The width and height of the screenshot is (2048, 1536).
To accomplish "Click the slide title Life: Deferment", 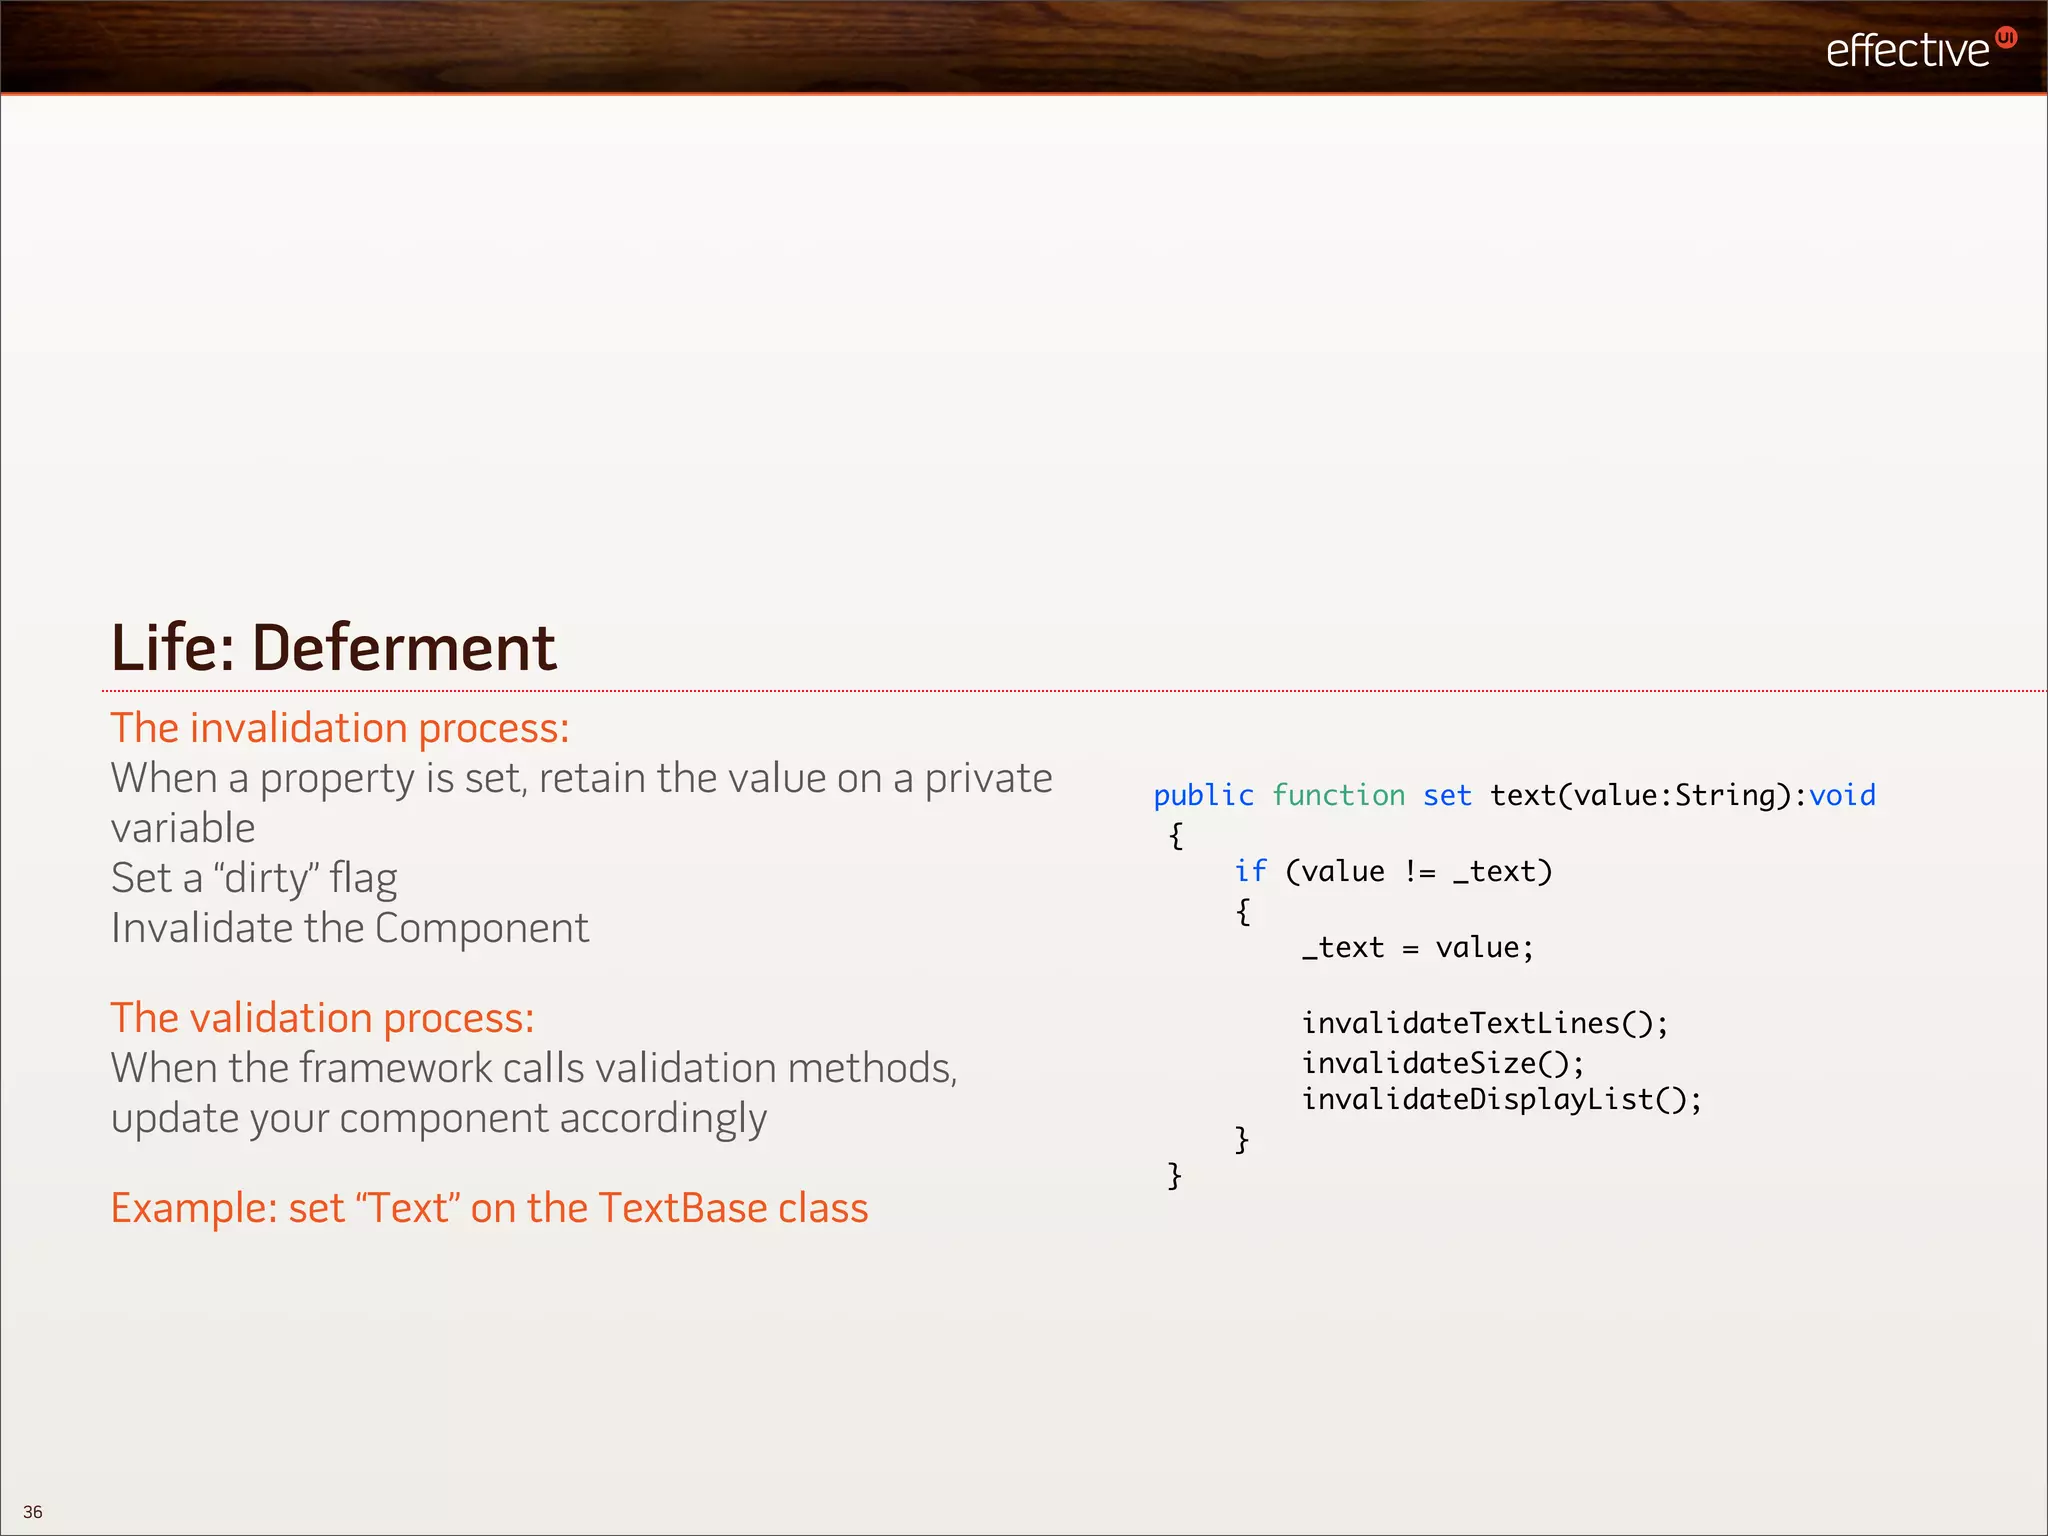I will click(333, 647).
